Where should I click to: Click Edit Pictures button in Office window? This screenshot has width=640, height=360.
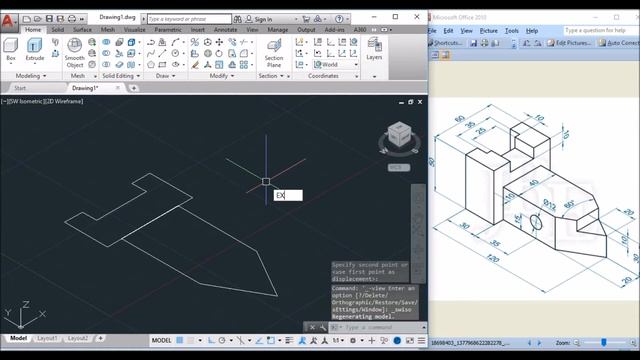click(x=569, y=43)
